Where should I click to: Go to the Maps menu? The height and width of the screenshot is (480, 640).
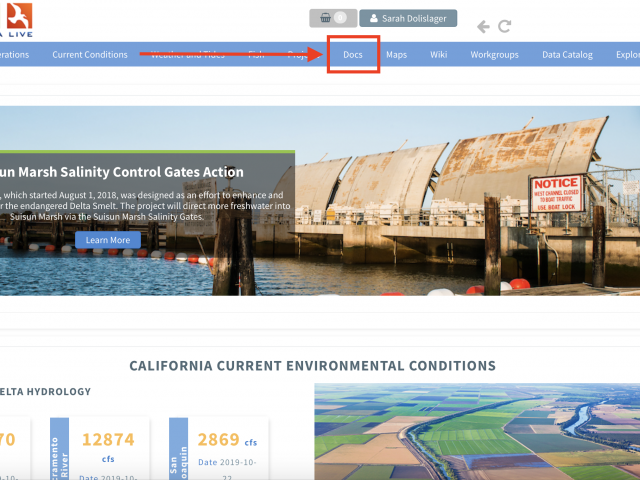(x=396, y=55)
